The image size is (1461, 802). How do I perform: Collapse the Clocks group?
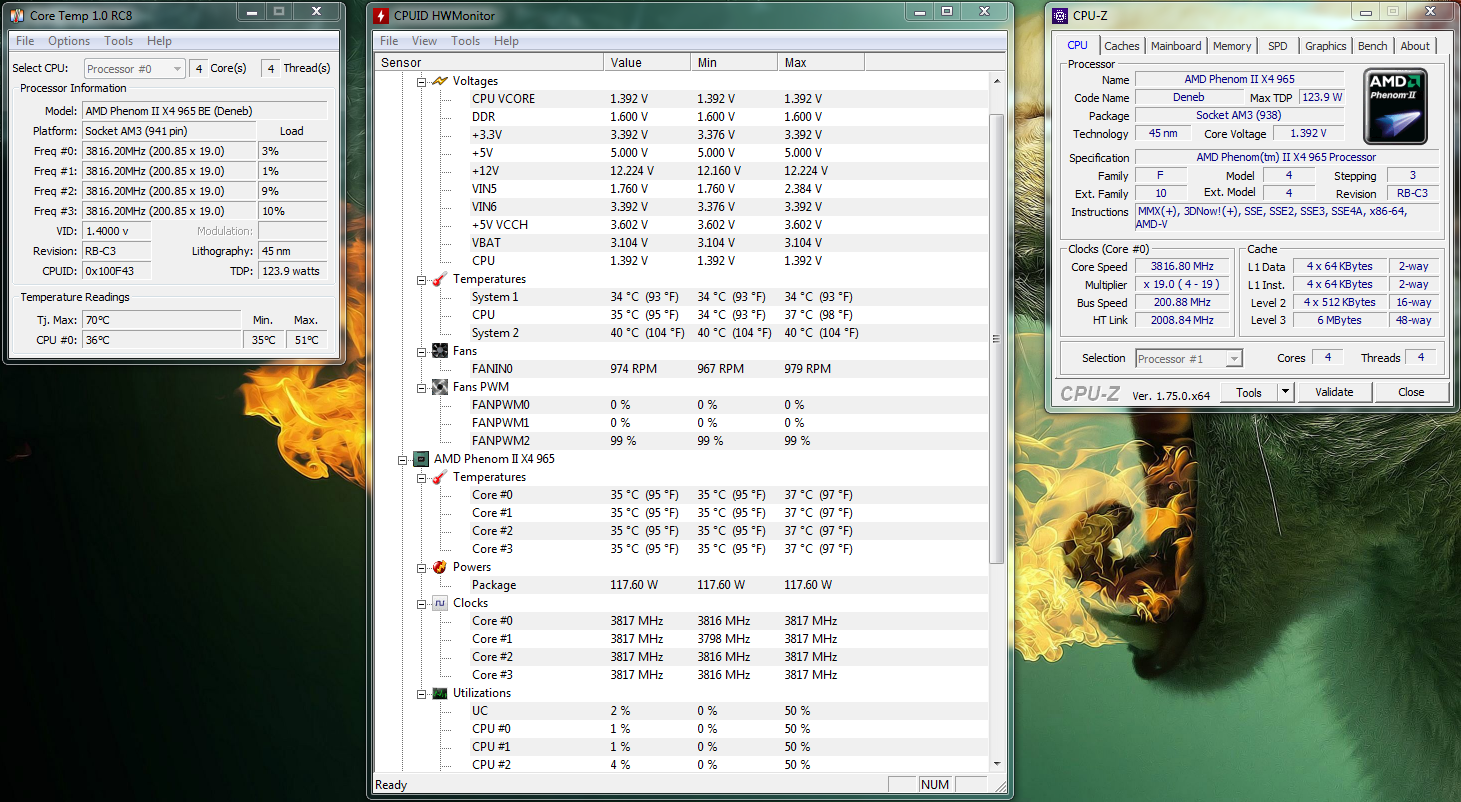421,603
